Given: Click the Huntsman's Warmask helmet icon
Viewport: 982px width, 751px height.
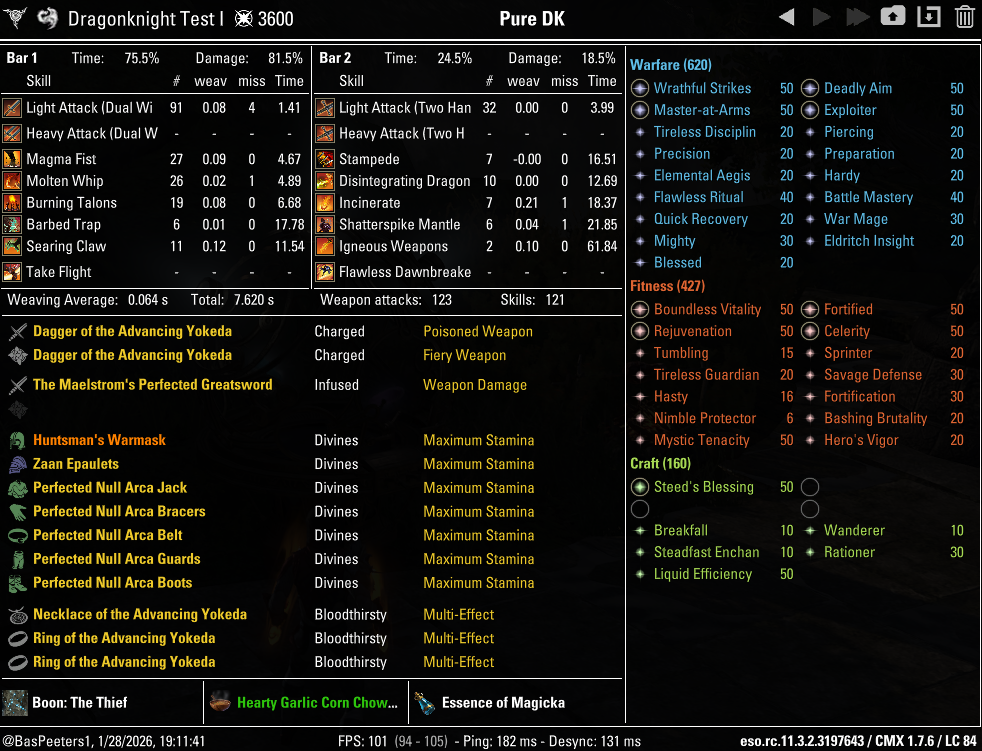Looking at the screenshot, I should [18, 440].
